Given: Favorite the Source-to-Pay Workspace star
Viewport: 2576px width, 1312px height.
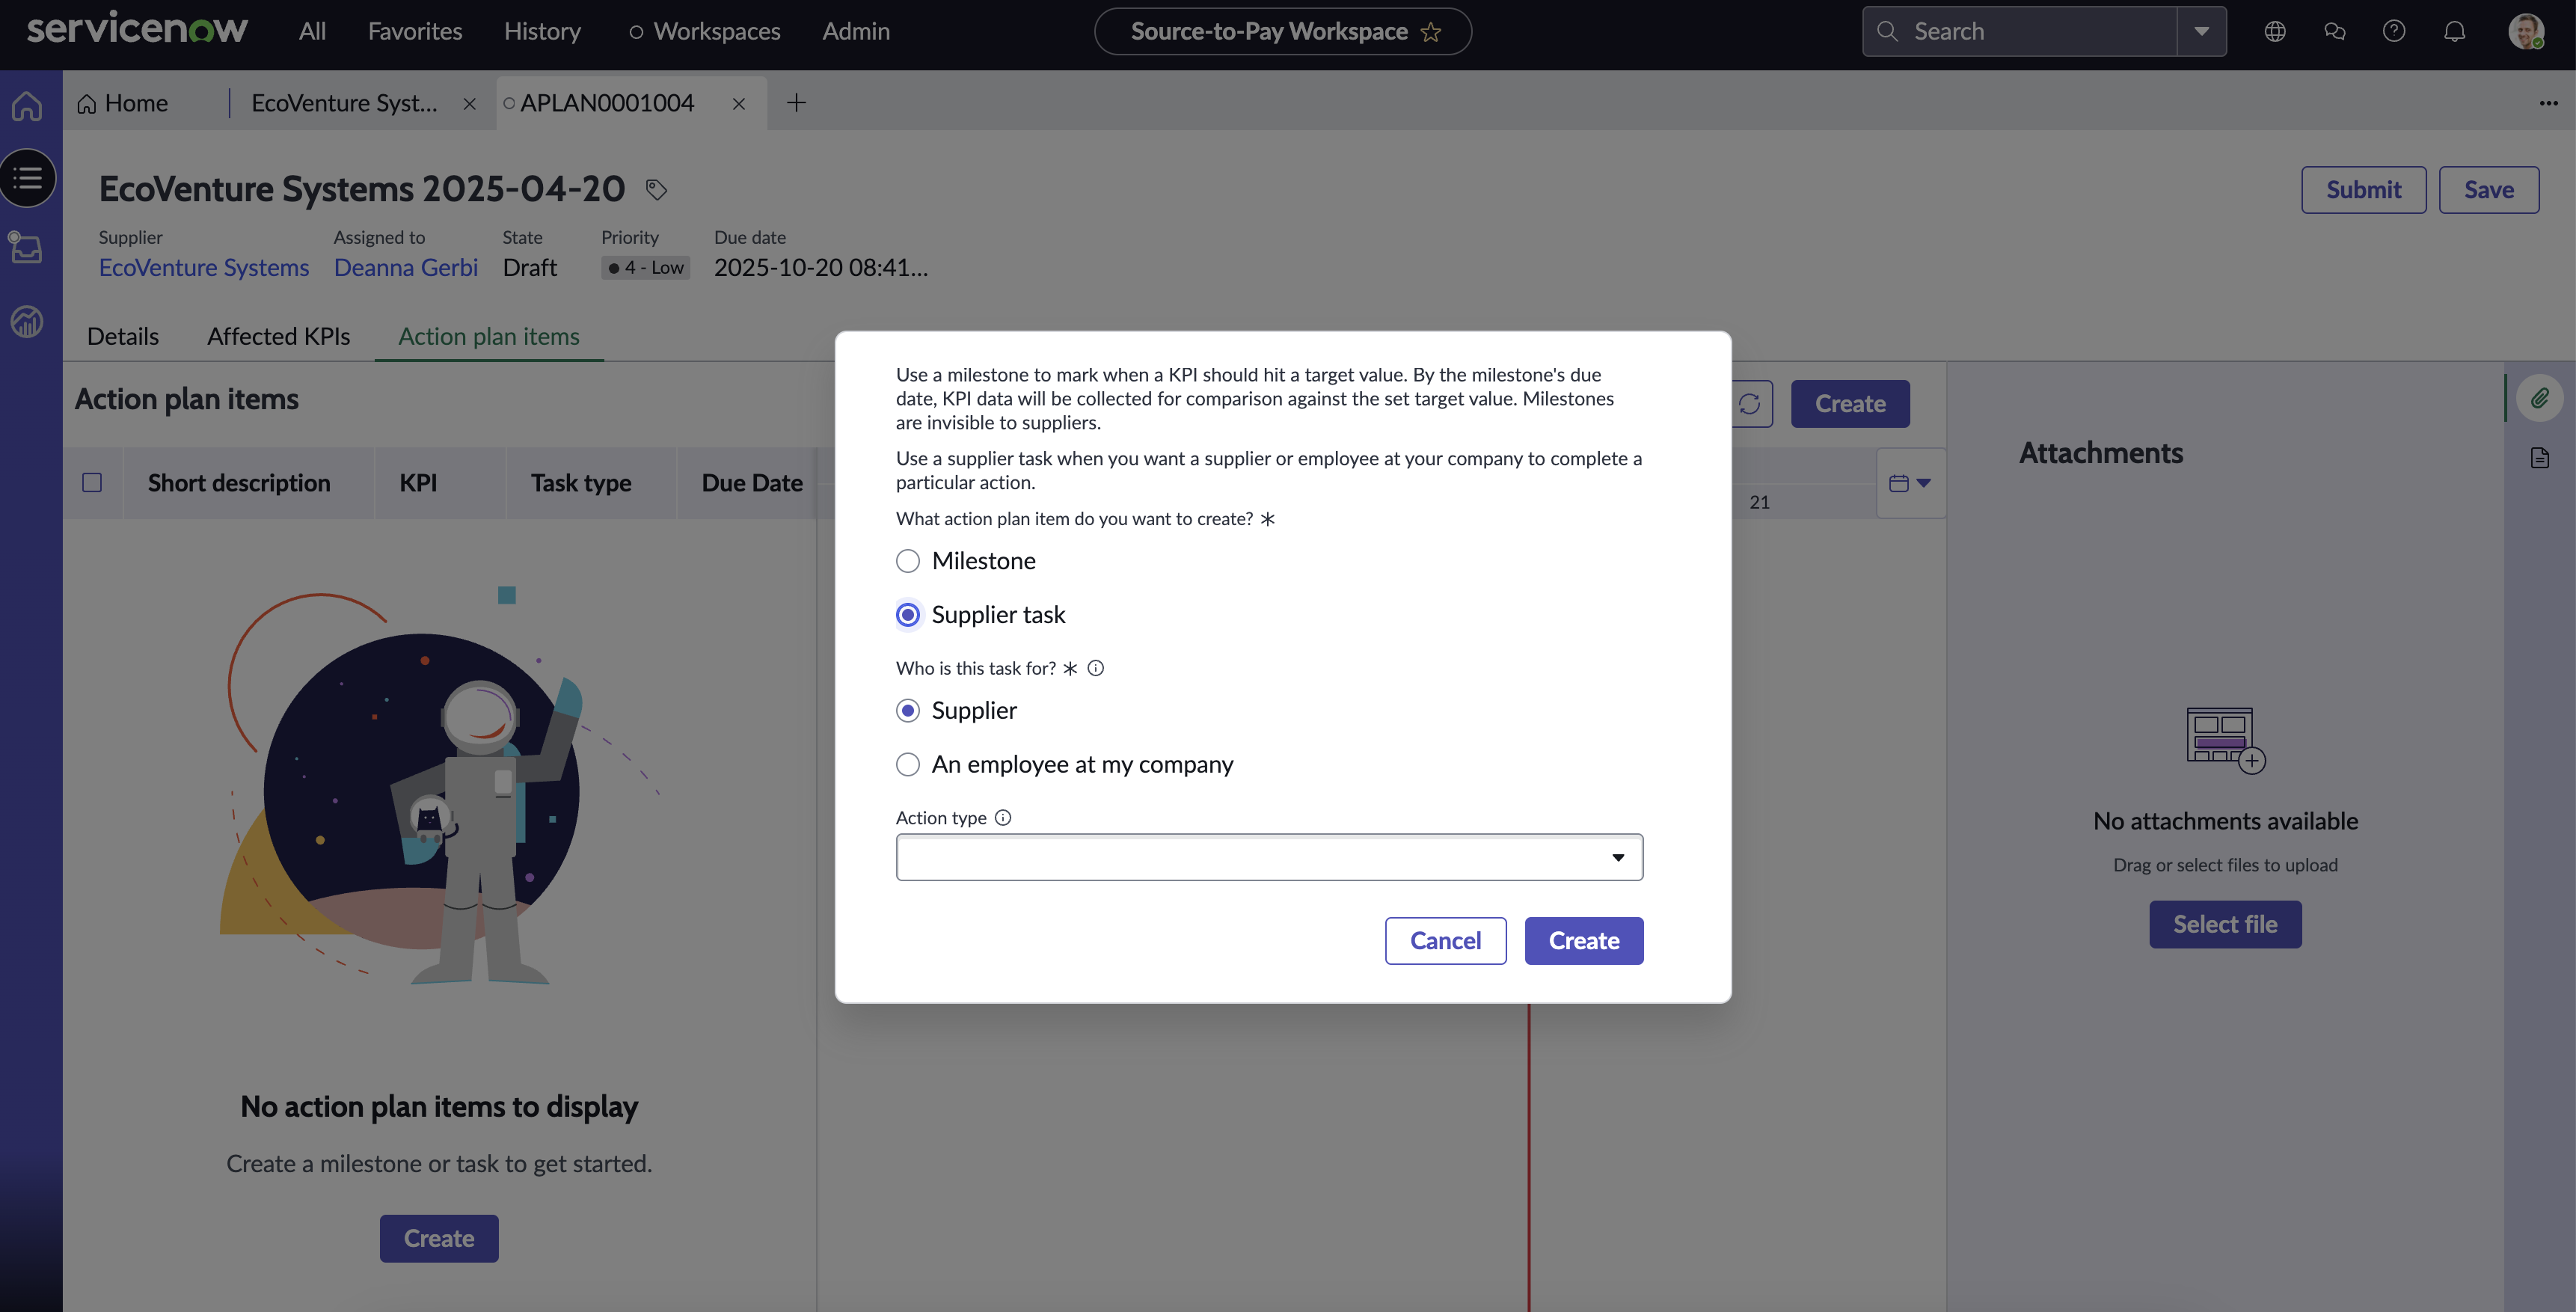Looking at the screenshot, I should point(1431,32).
